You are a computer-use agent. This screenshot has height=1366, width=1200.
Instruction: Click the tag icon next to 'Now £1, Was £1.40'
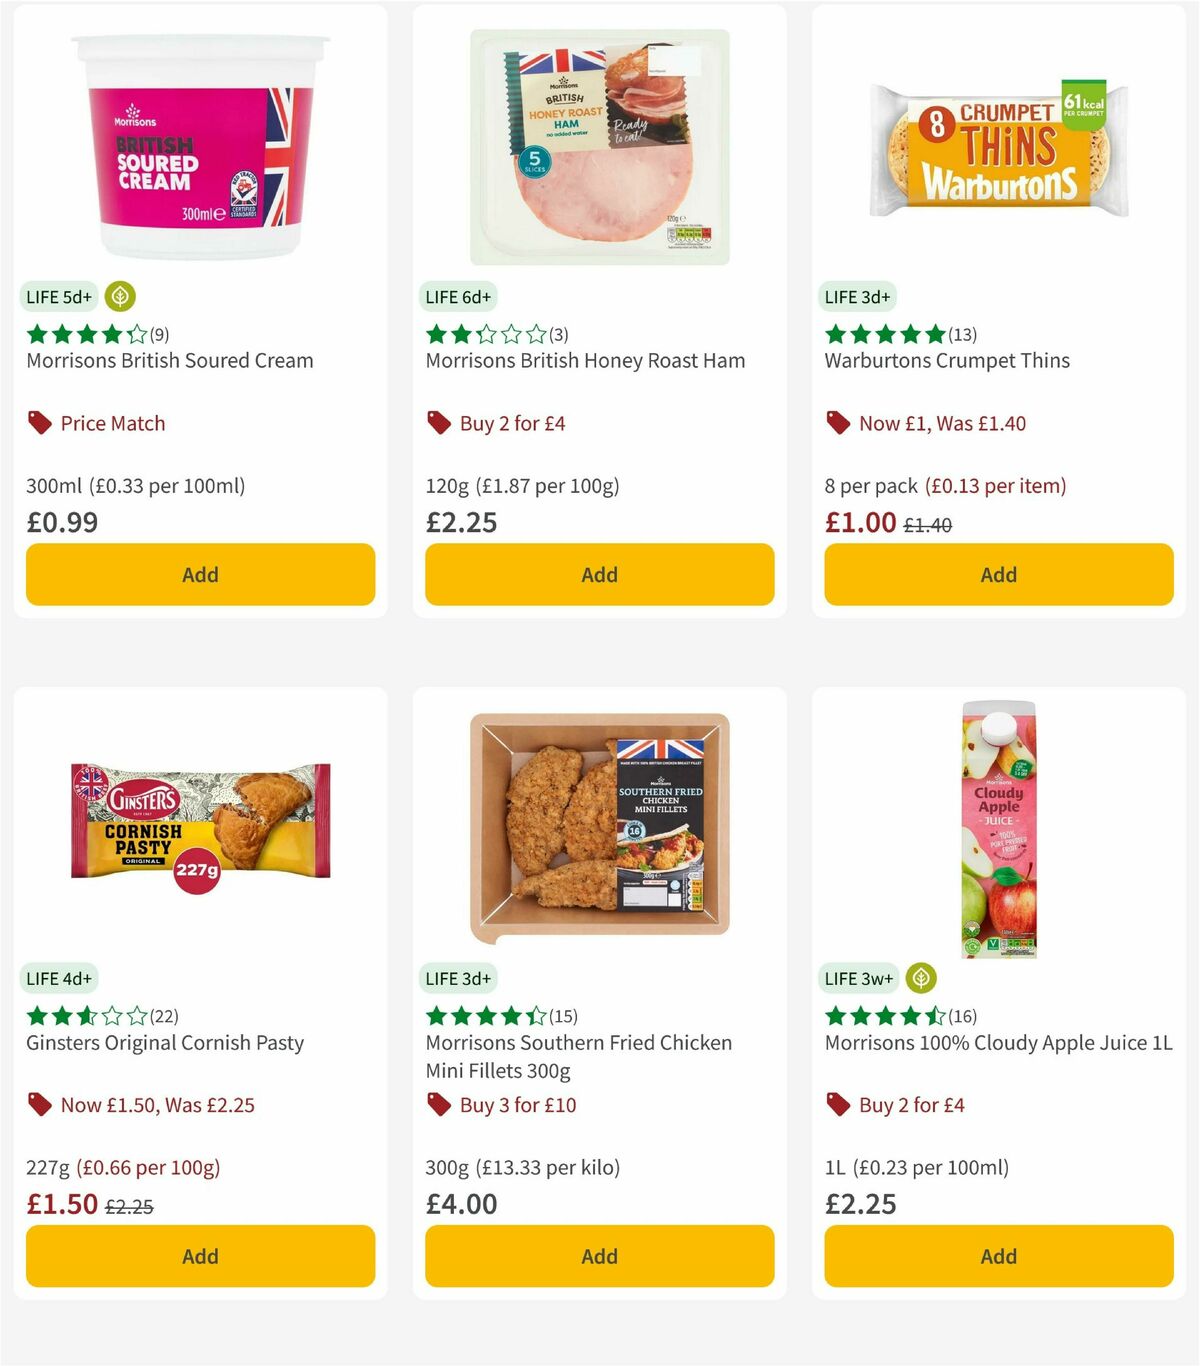tap(837, 423)
